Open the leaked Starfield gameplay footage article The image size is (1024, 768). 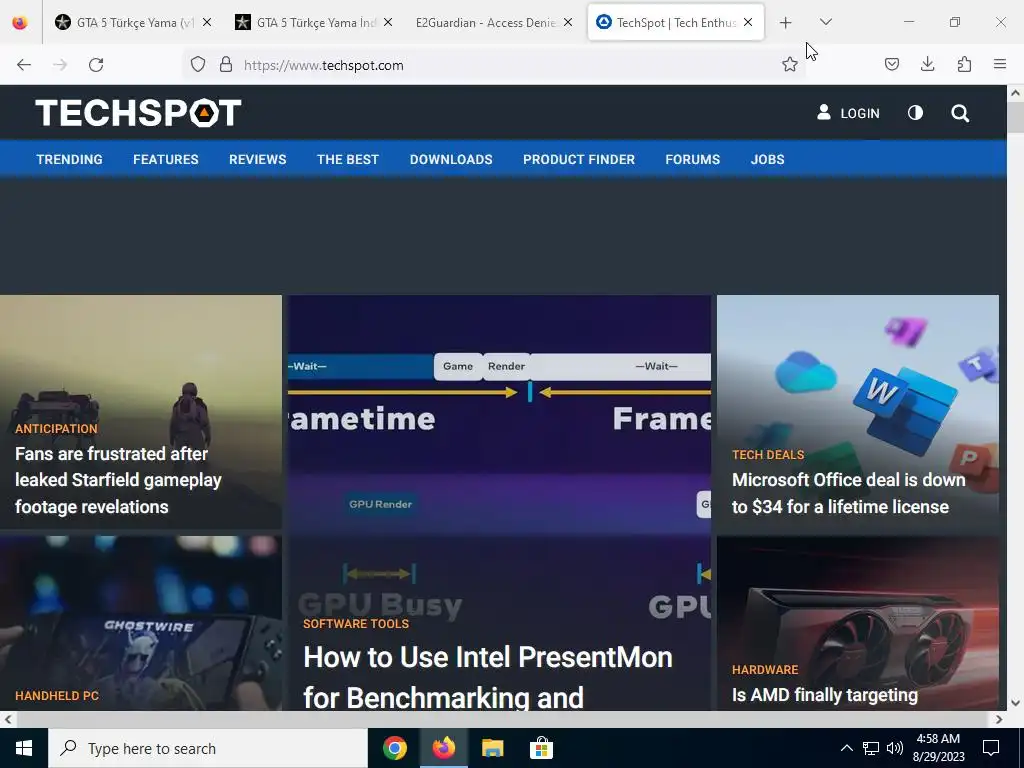tap(118, 480)
